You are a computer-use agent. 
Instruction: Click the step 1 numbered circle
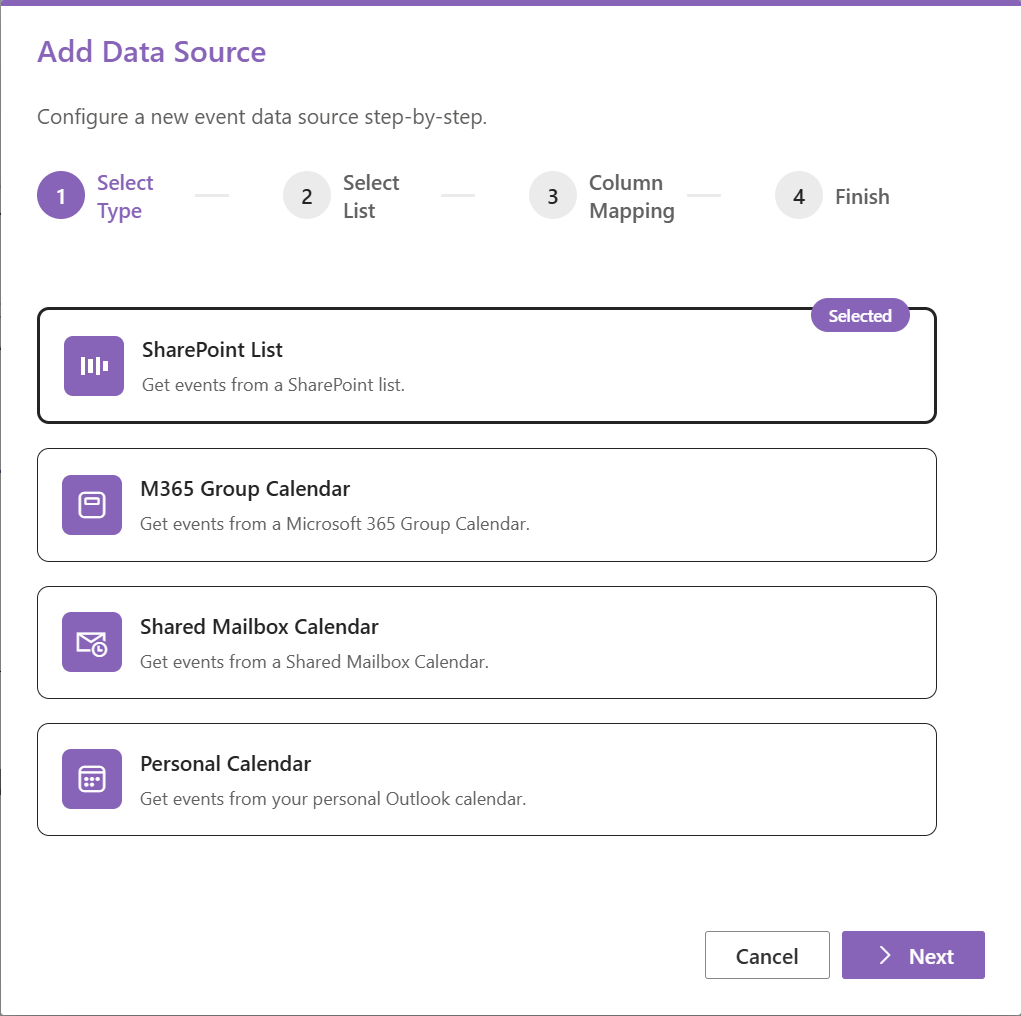click(61, 197)
